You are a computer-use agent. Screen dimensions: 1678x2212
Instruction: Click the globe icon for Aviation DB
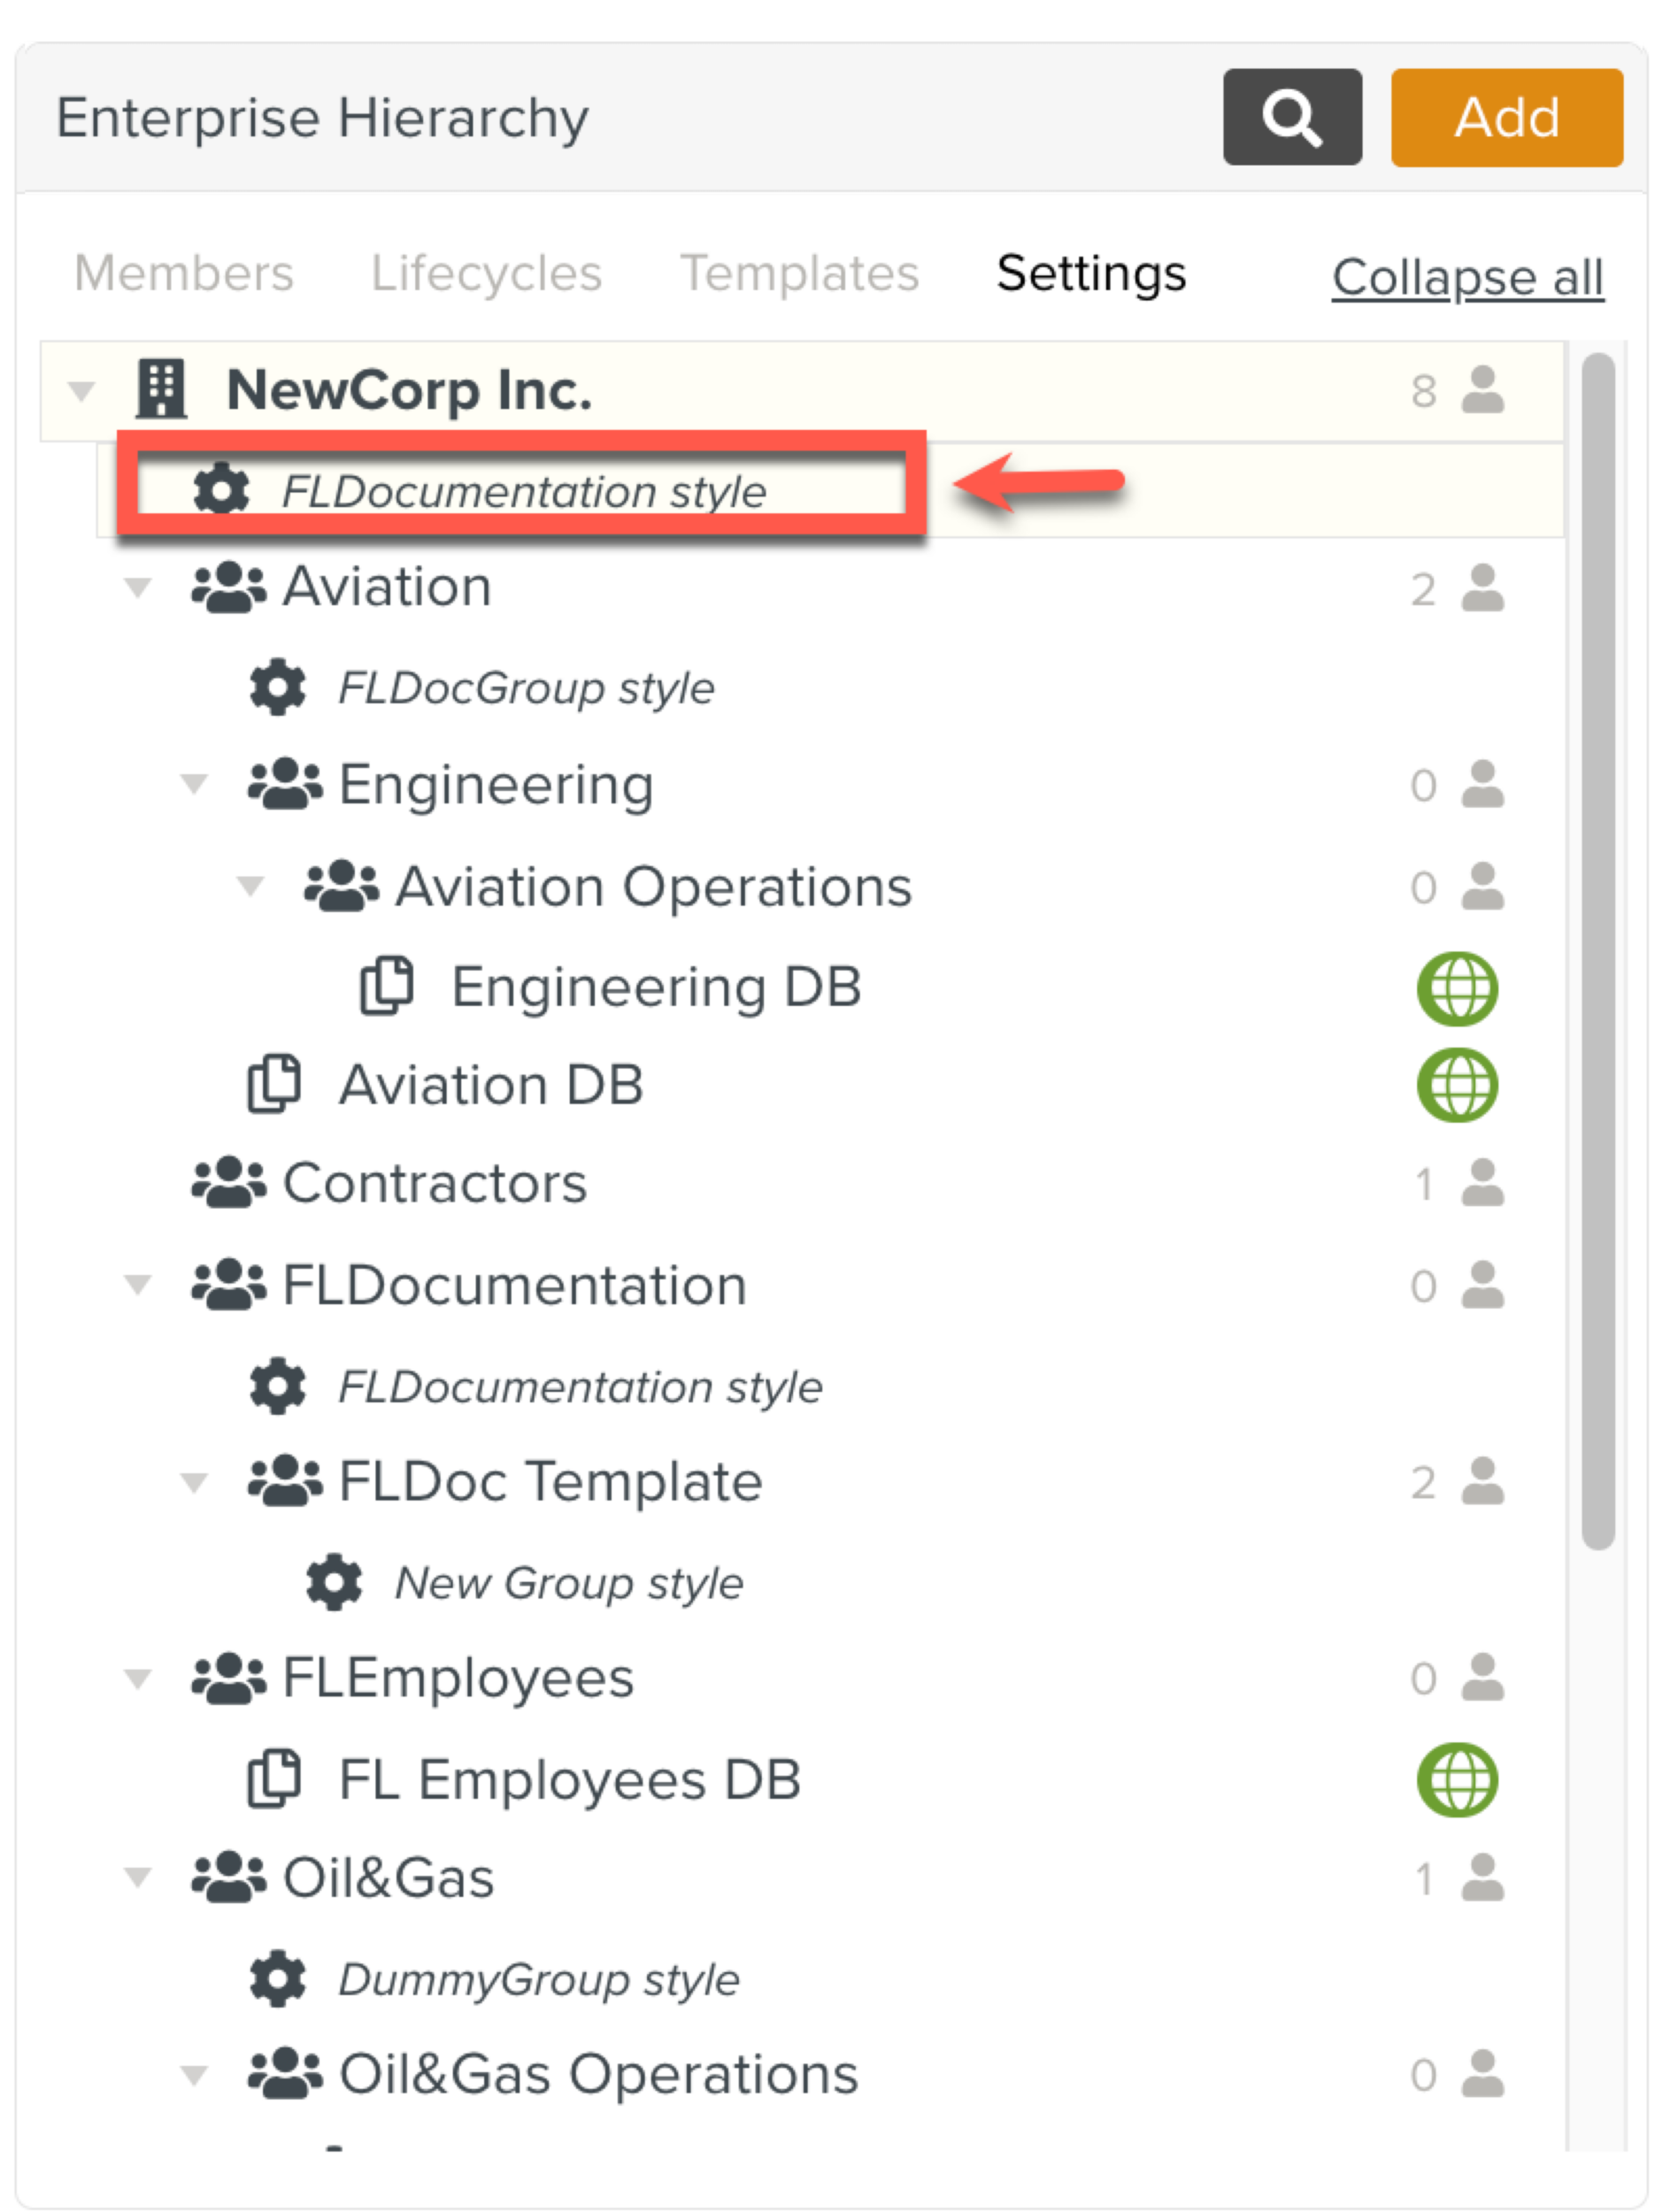pyautogui.click(x=1456, y=1085)
